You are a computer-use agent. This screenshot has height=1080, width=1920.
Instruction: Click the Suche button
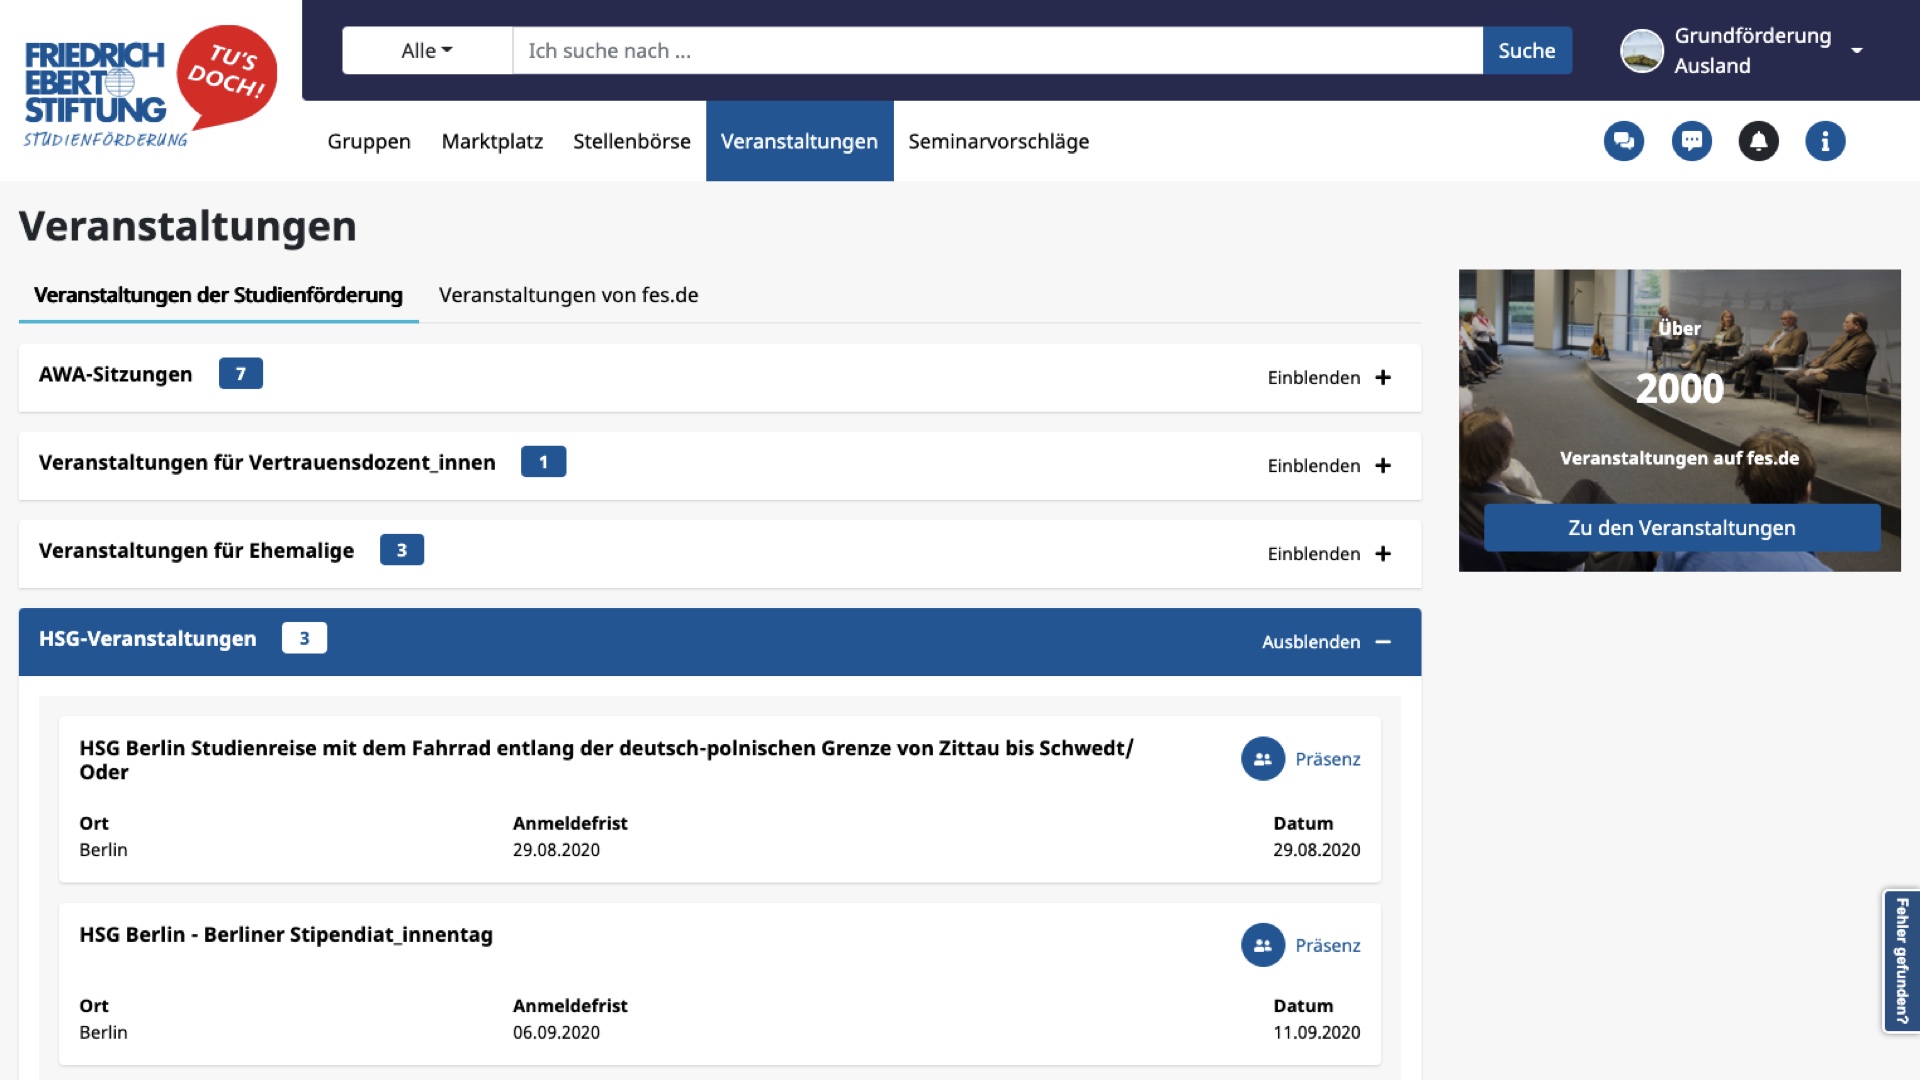[1527, 51]
